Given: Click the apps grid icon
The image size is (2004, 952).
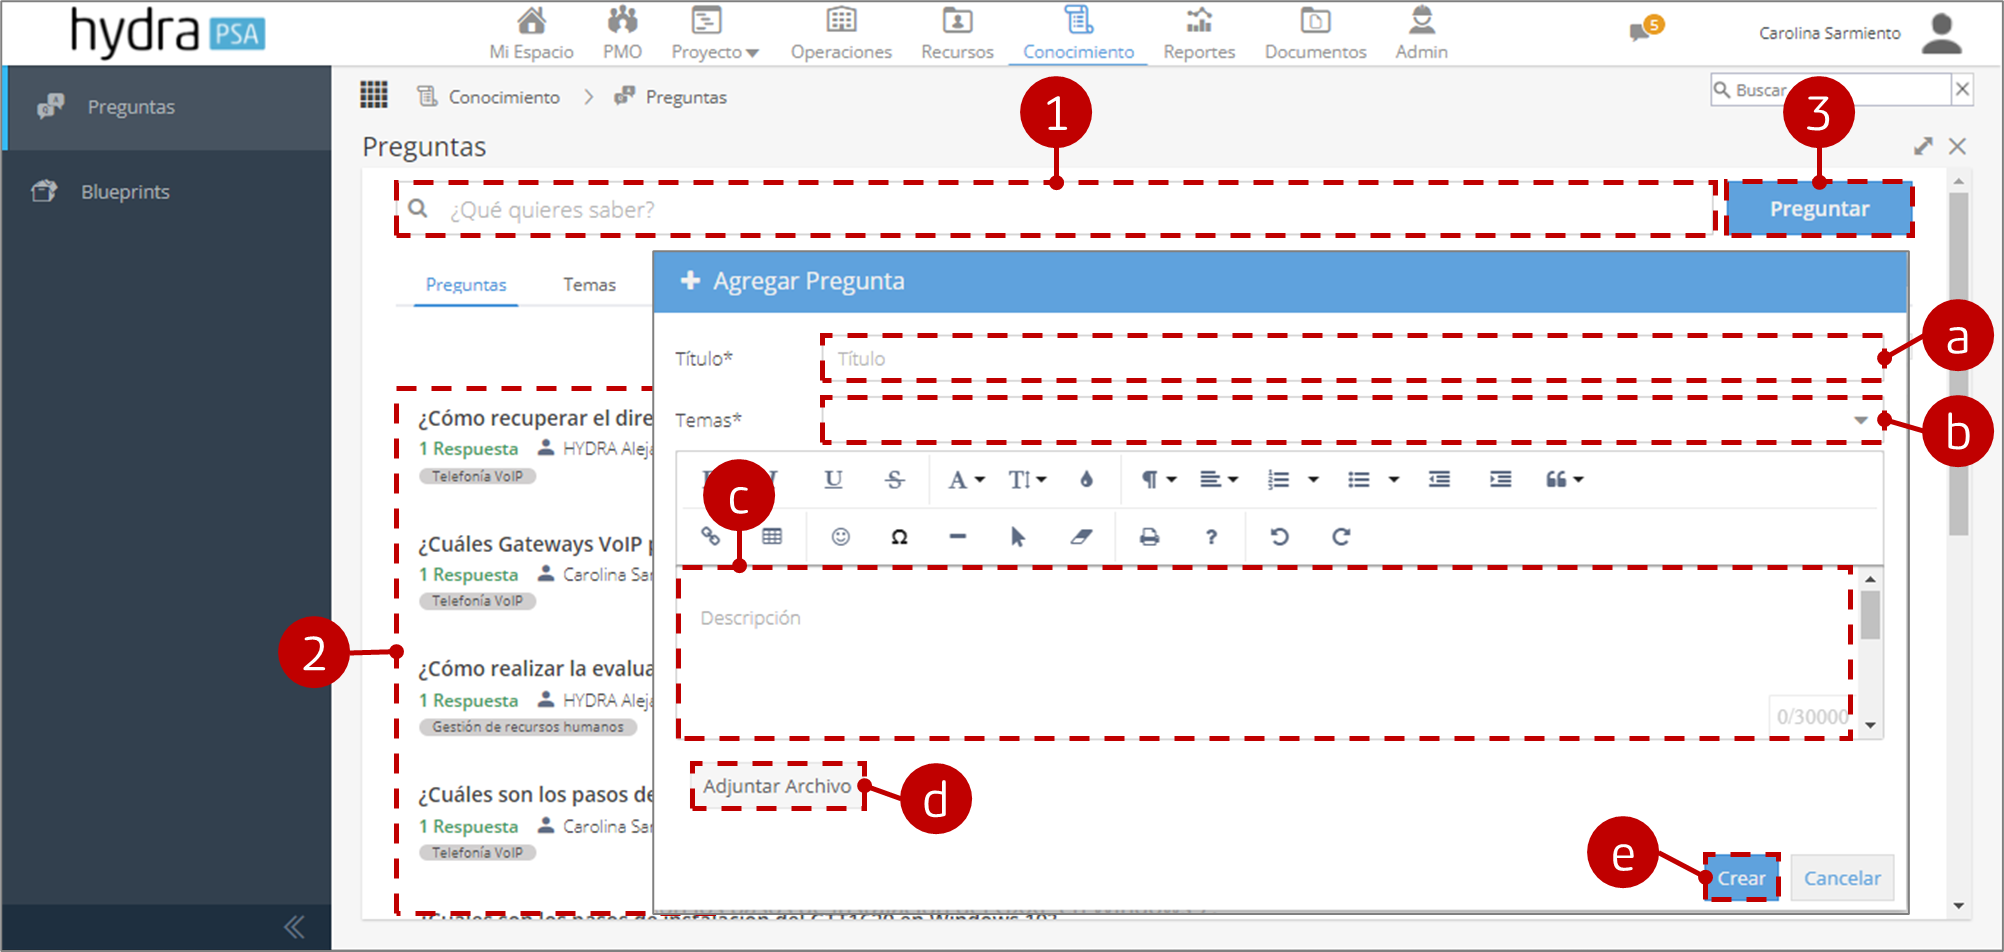Looking at the screenshot, I should point(374,95).
